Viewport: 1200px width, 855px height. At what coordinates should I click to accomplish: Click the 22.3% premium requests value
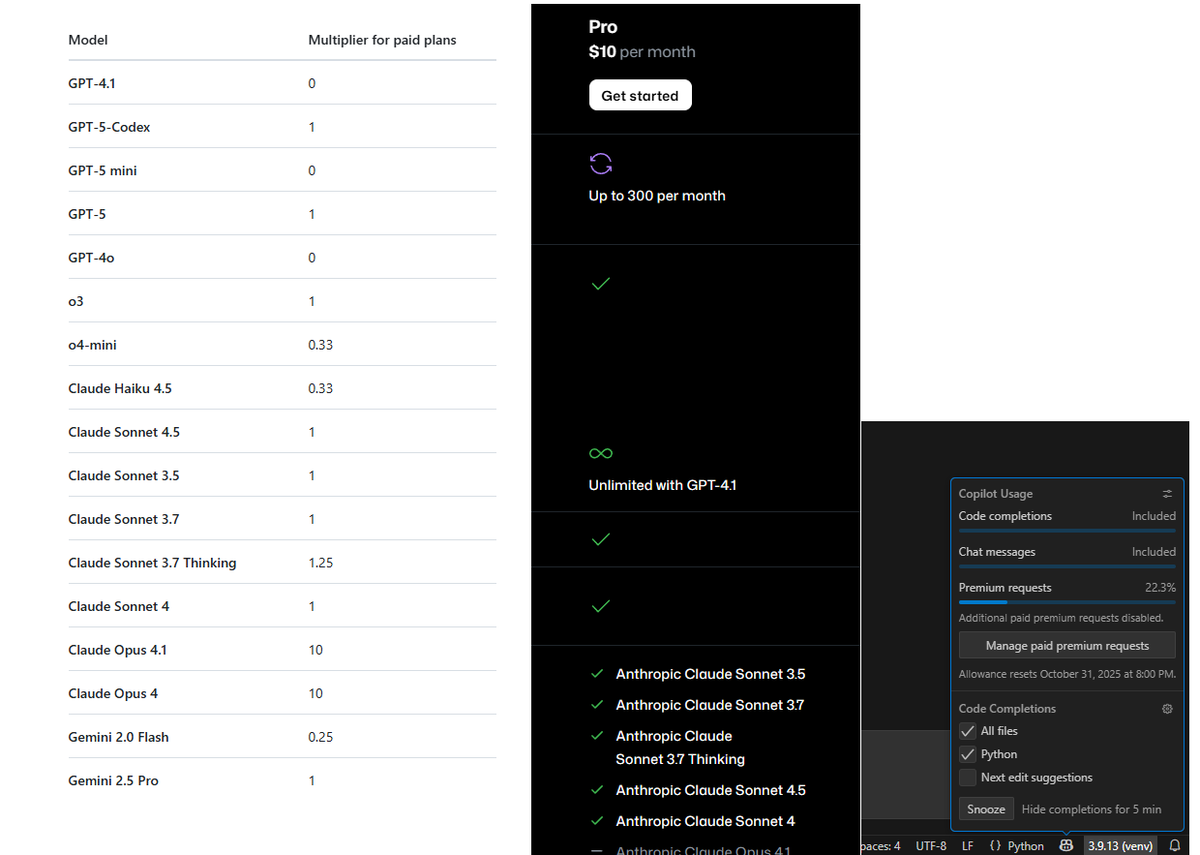coord(1160,588)
